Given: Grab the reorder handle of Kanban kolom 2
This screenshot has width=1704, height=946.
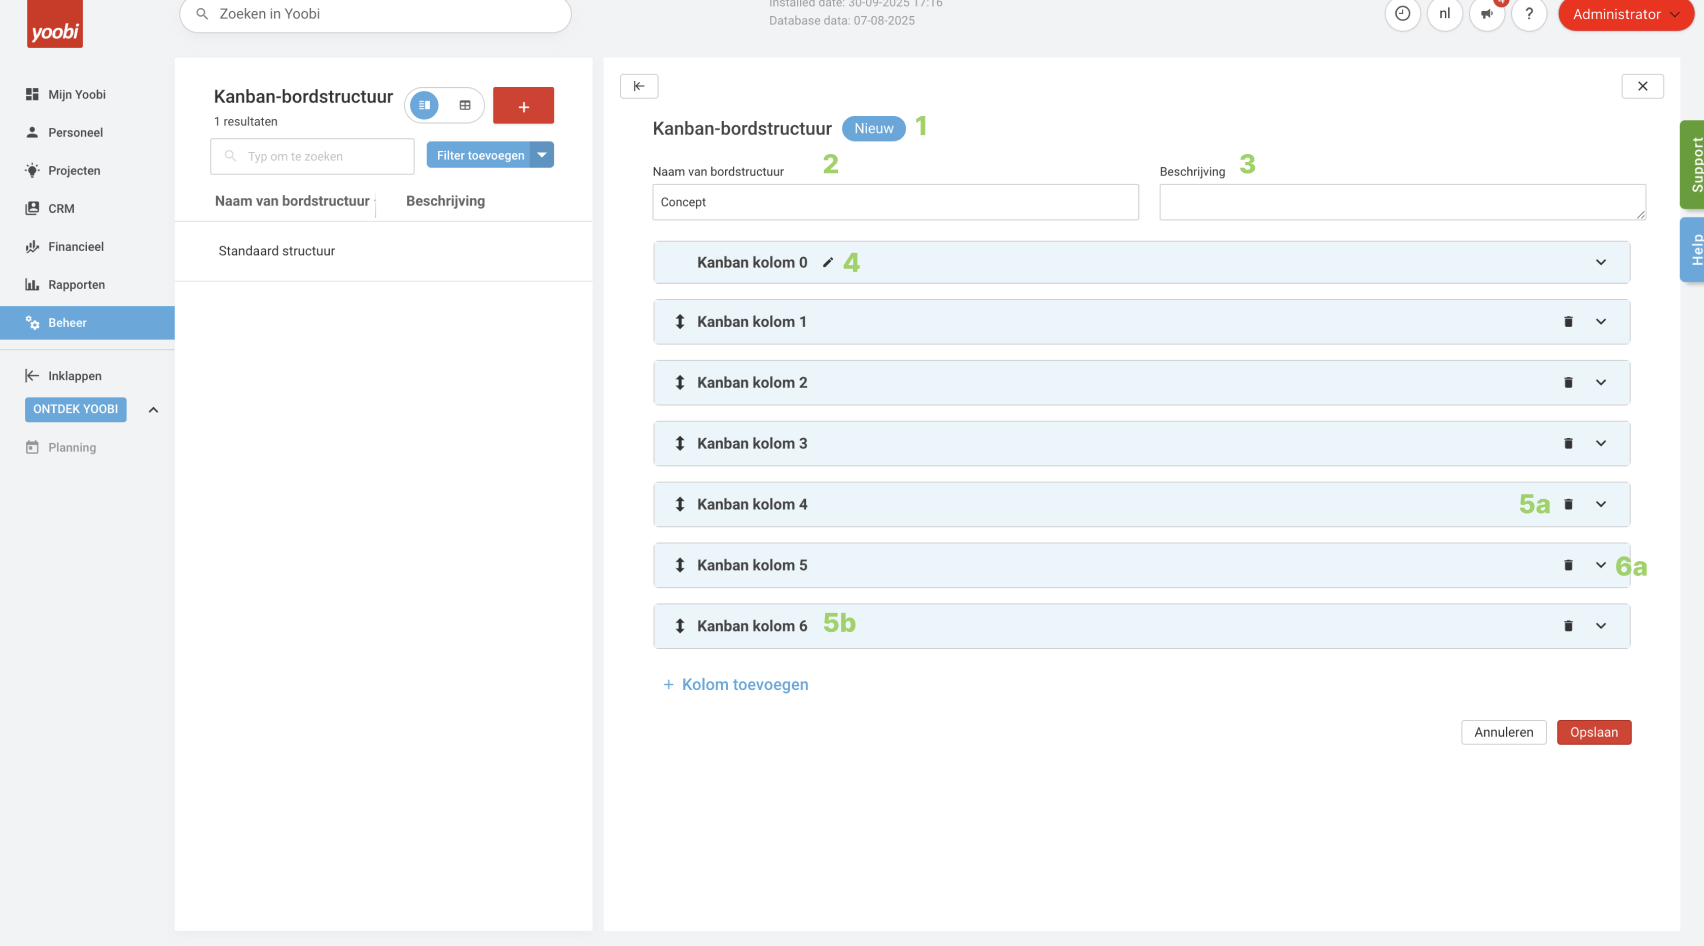Looking at the screenshot, I should click(680, 383).
